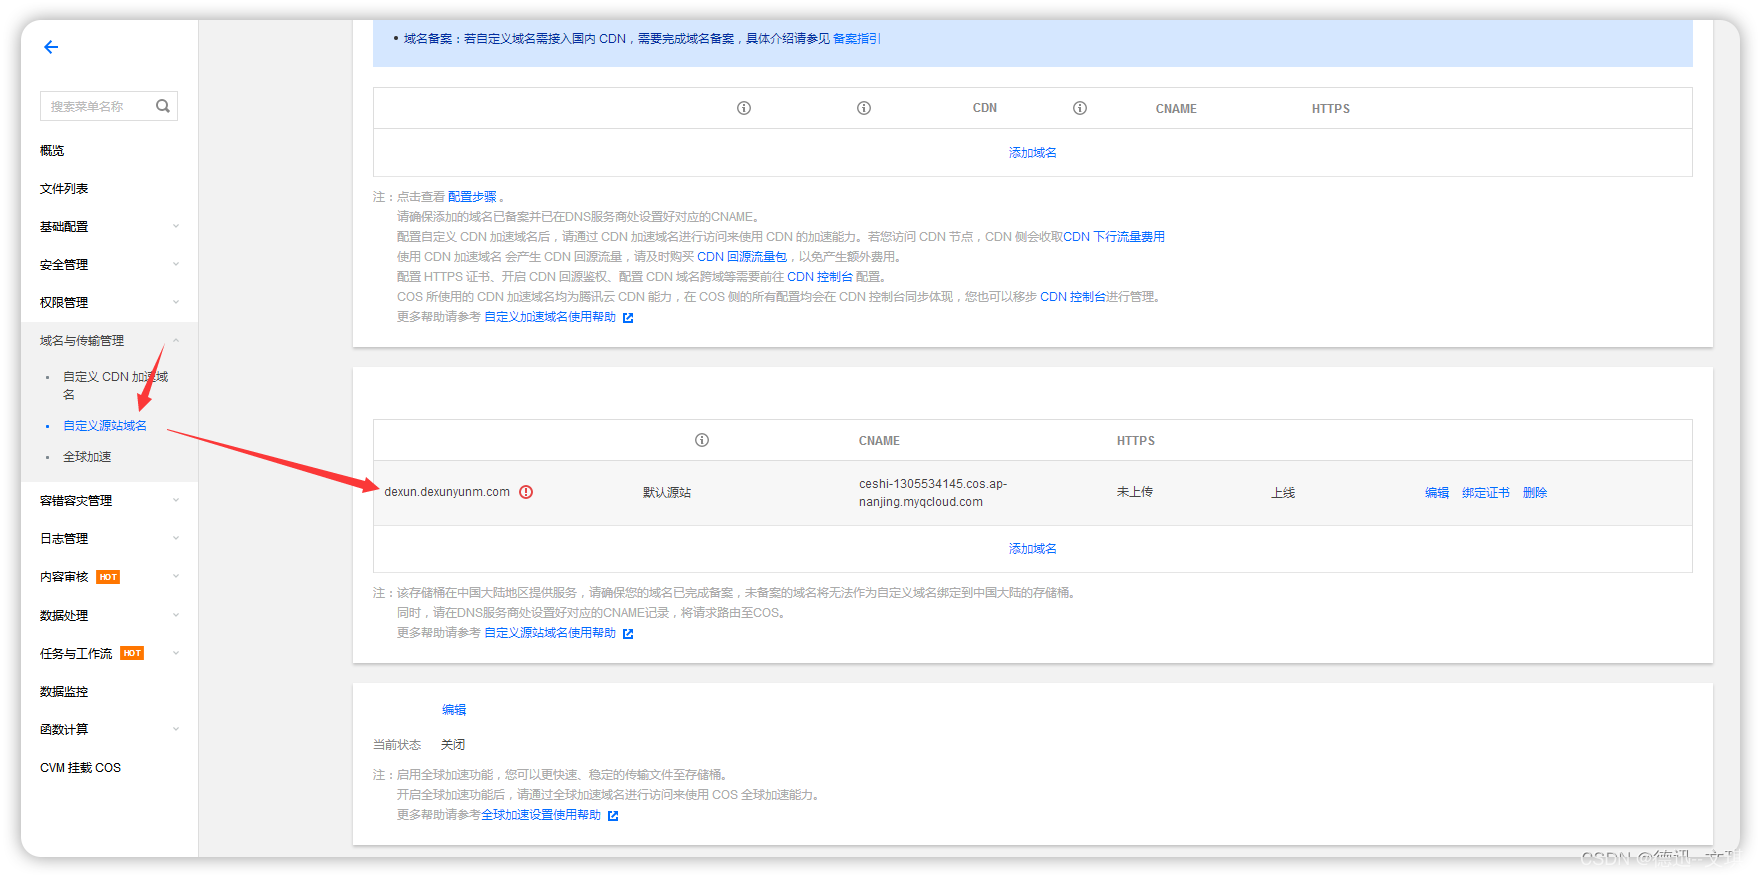This screenshot has width=1760, height=878.
Task: Click red warning icon beside dexun.dexunyunm.com
Action: (x=526, y=492)
